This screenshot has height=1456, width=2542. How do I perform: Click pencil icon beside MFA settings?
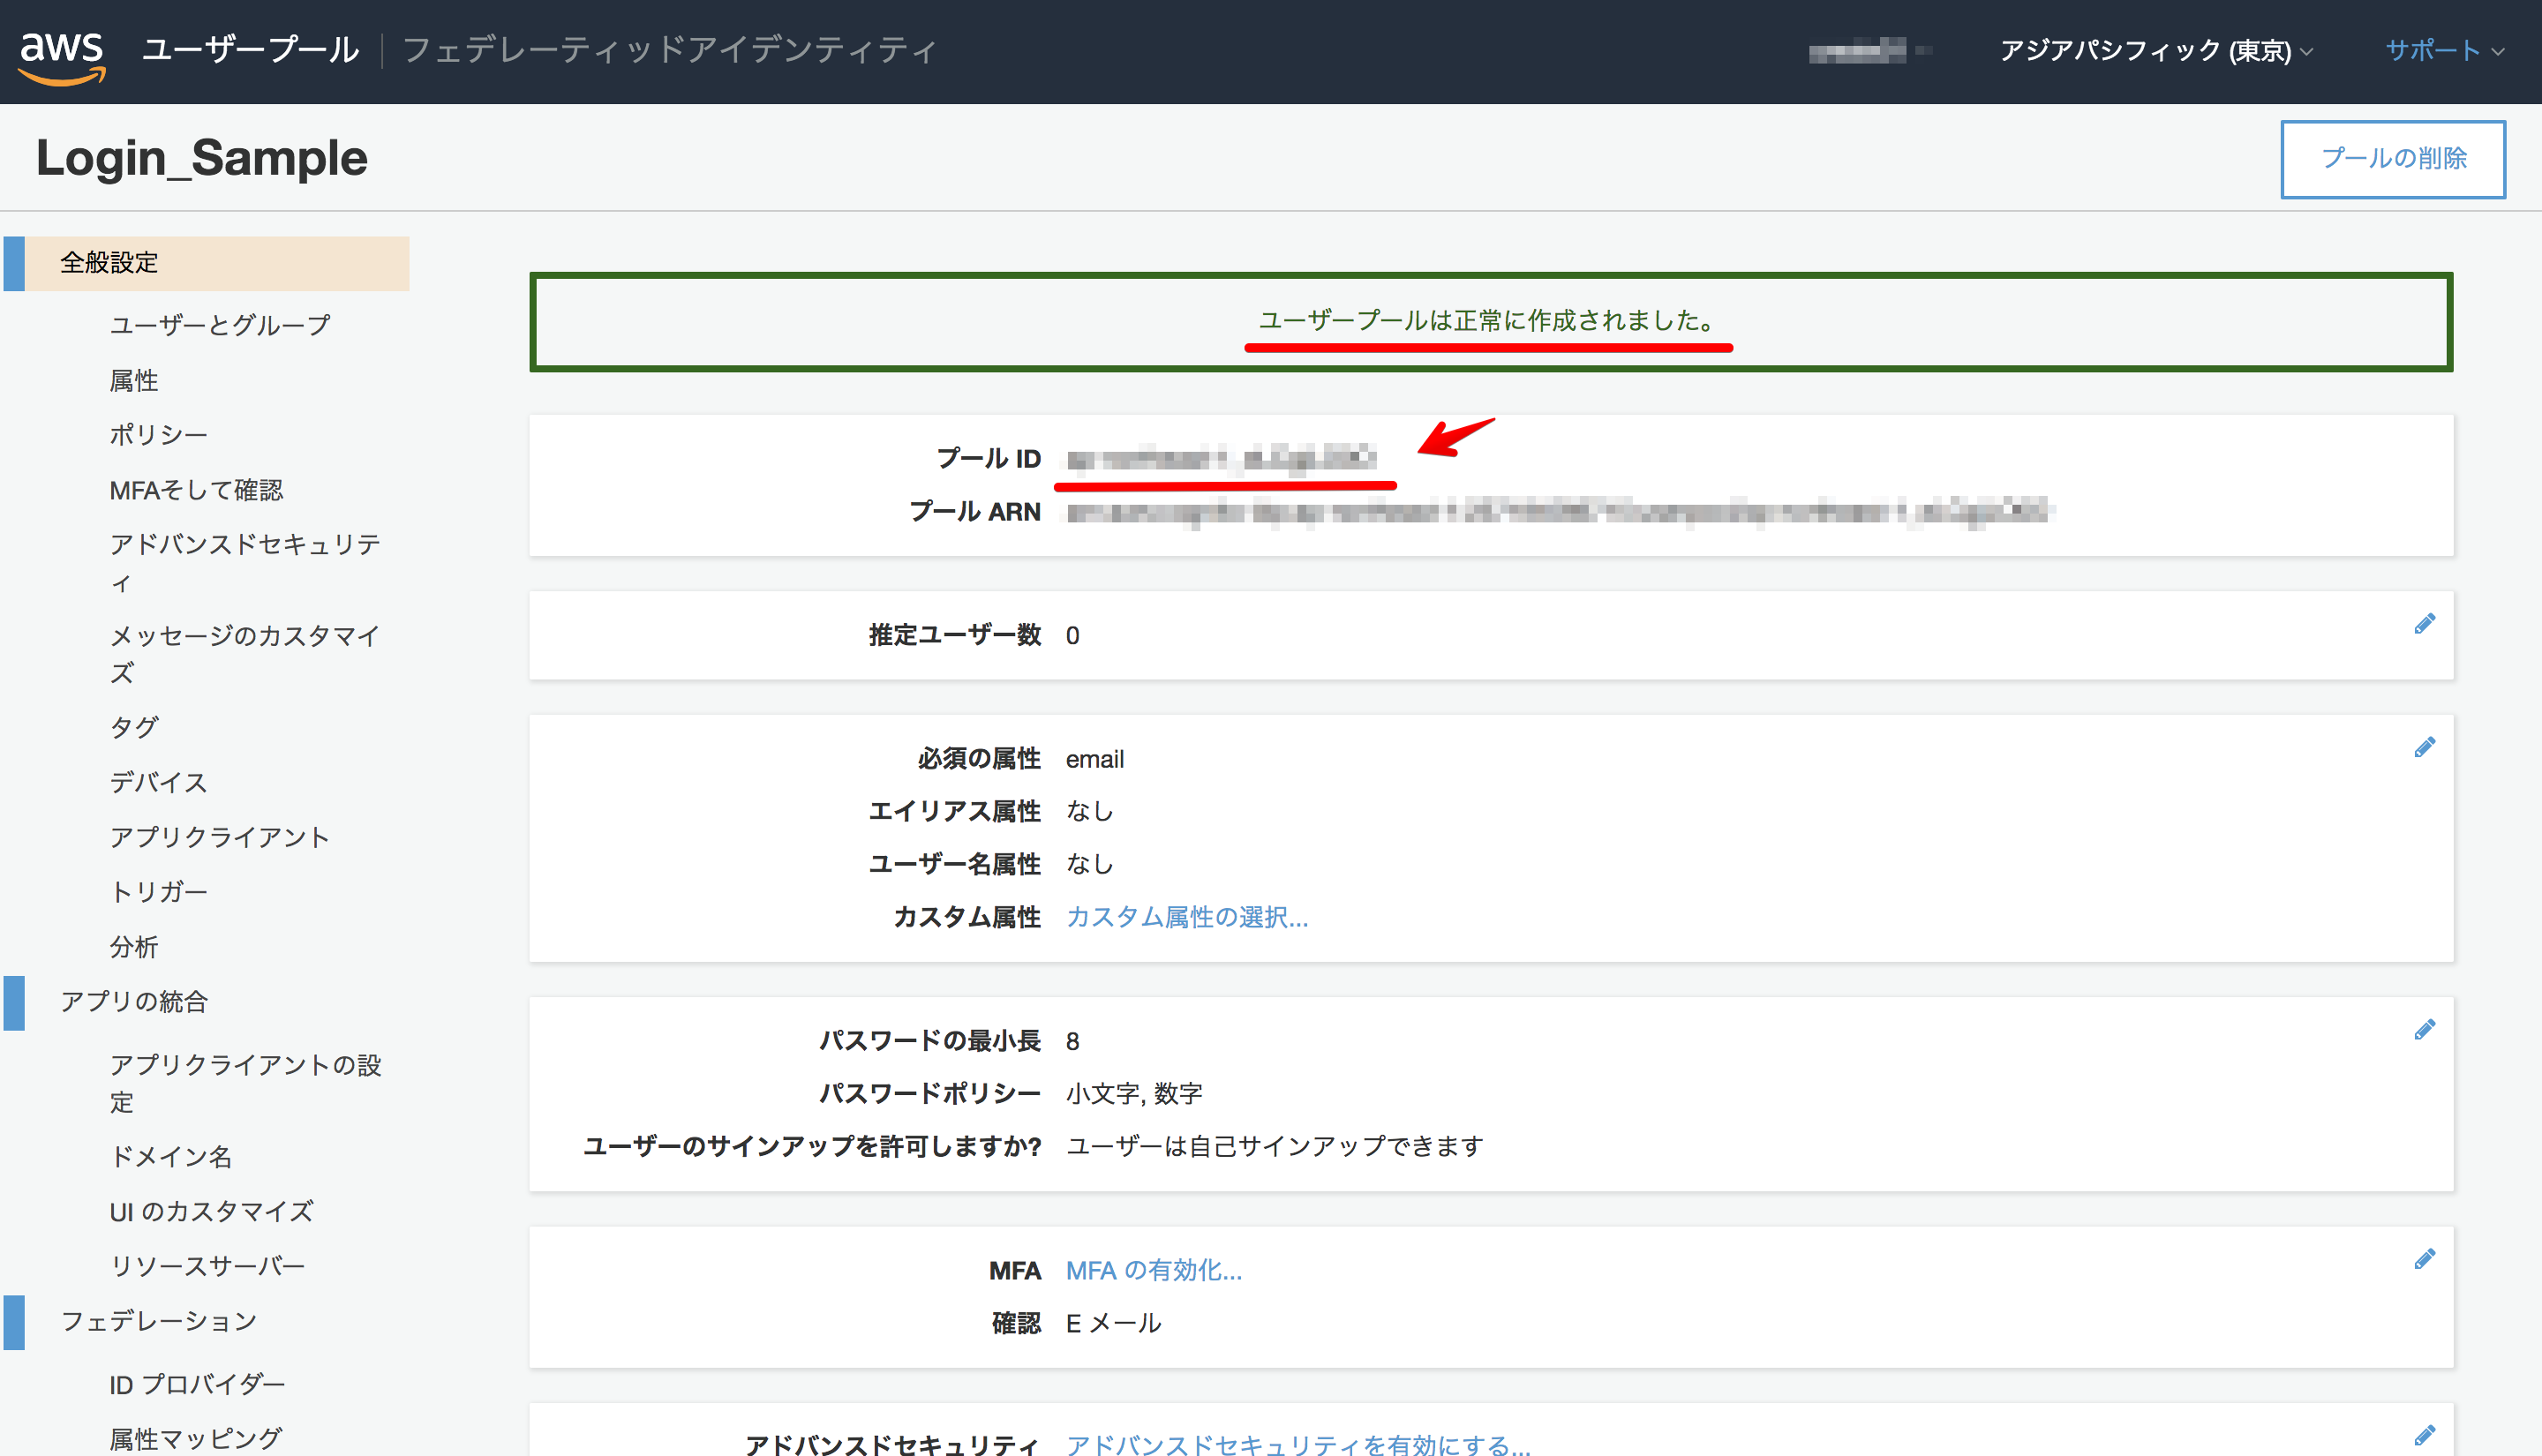coord(2424,1259)
